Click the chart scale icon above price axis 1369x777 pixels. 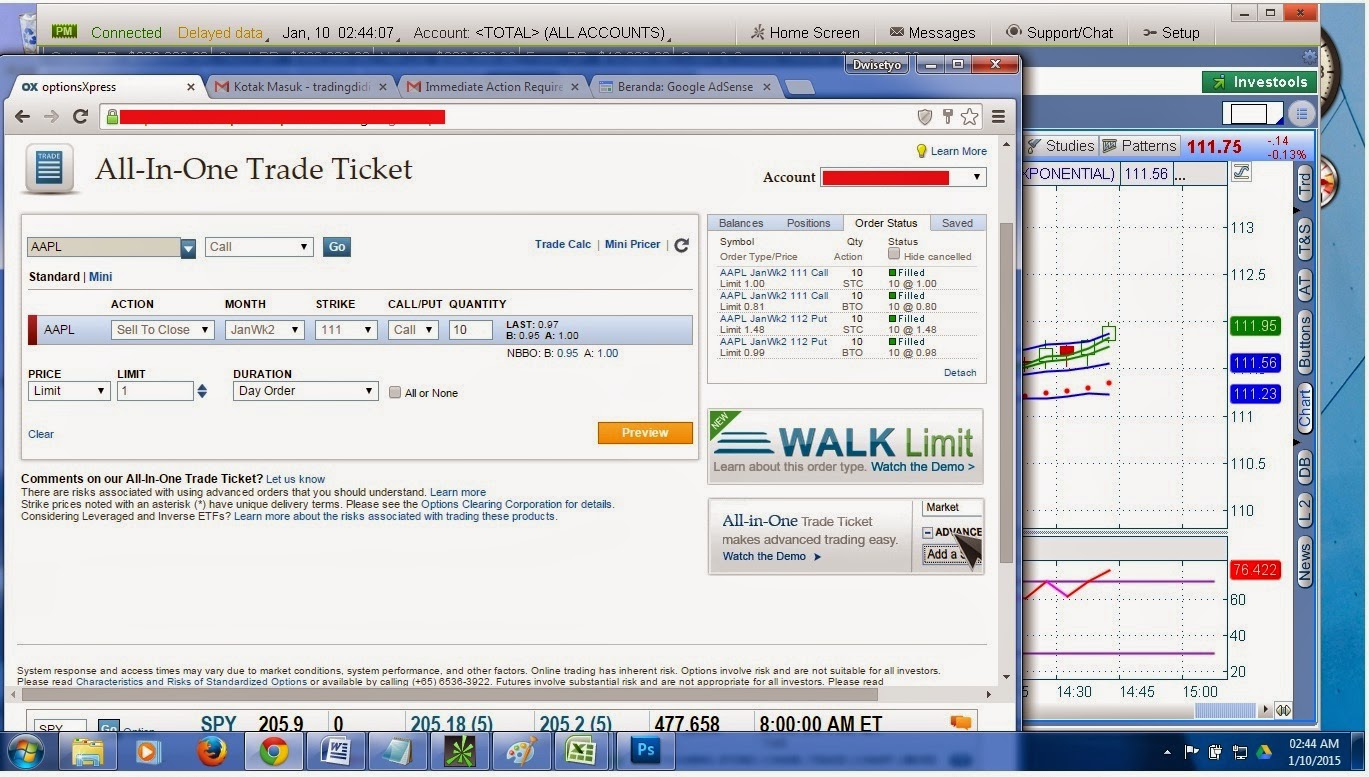point(1241,172)
